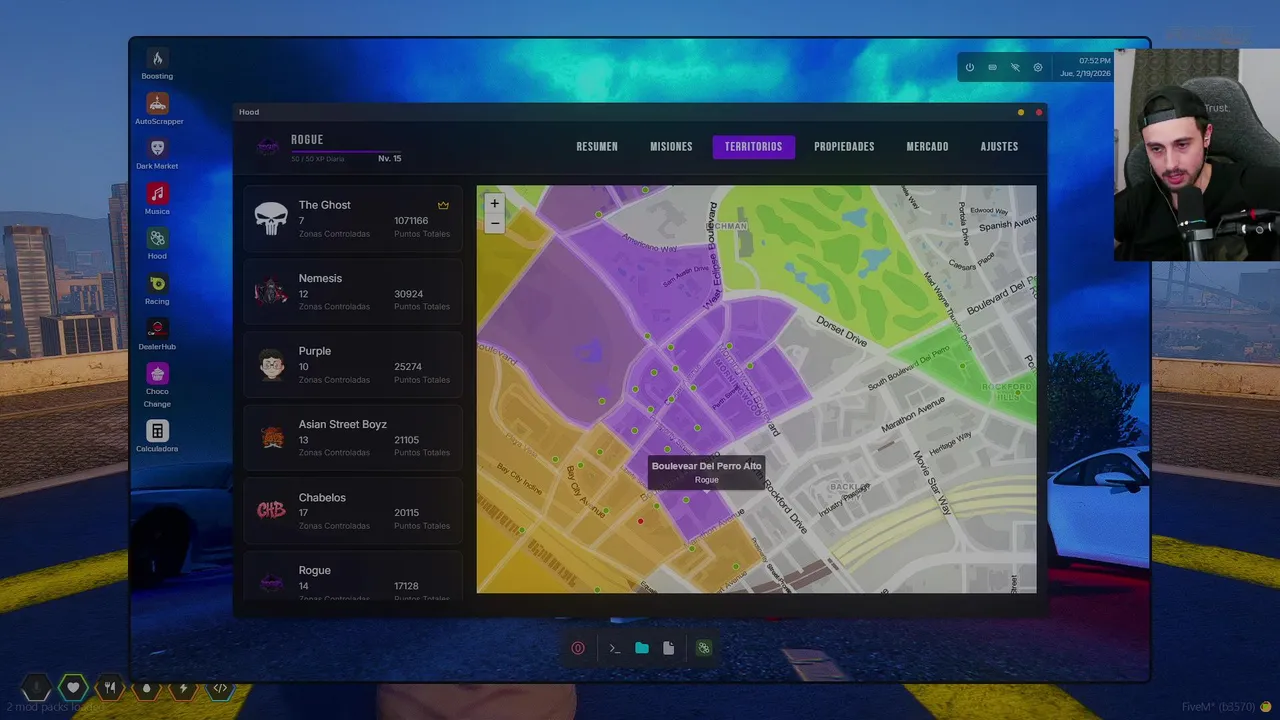Launch the Calculadora app icon
This screenshot has height=720, width=1280.
click(x=157, y=431)
